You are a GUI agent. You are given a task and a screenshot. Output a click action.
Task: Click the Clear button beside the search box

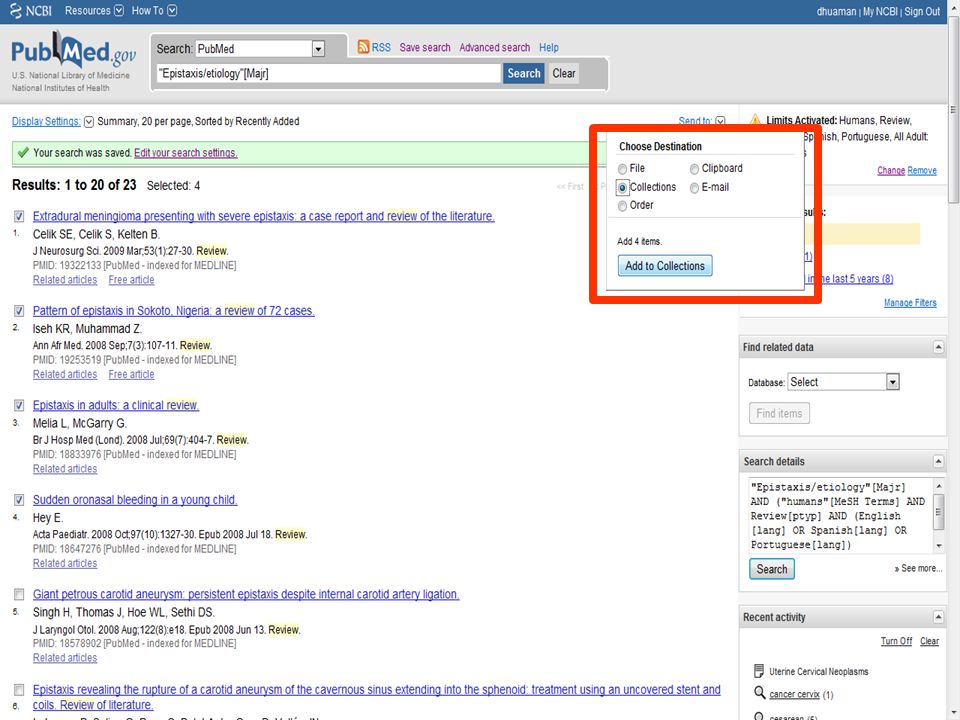point(563,73)
